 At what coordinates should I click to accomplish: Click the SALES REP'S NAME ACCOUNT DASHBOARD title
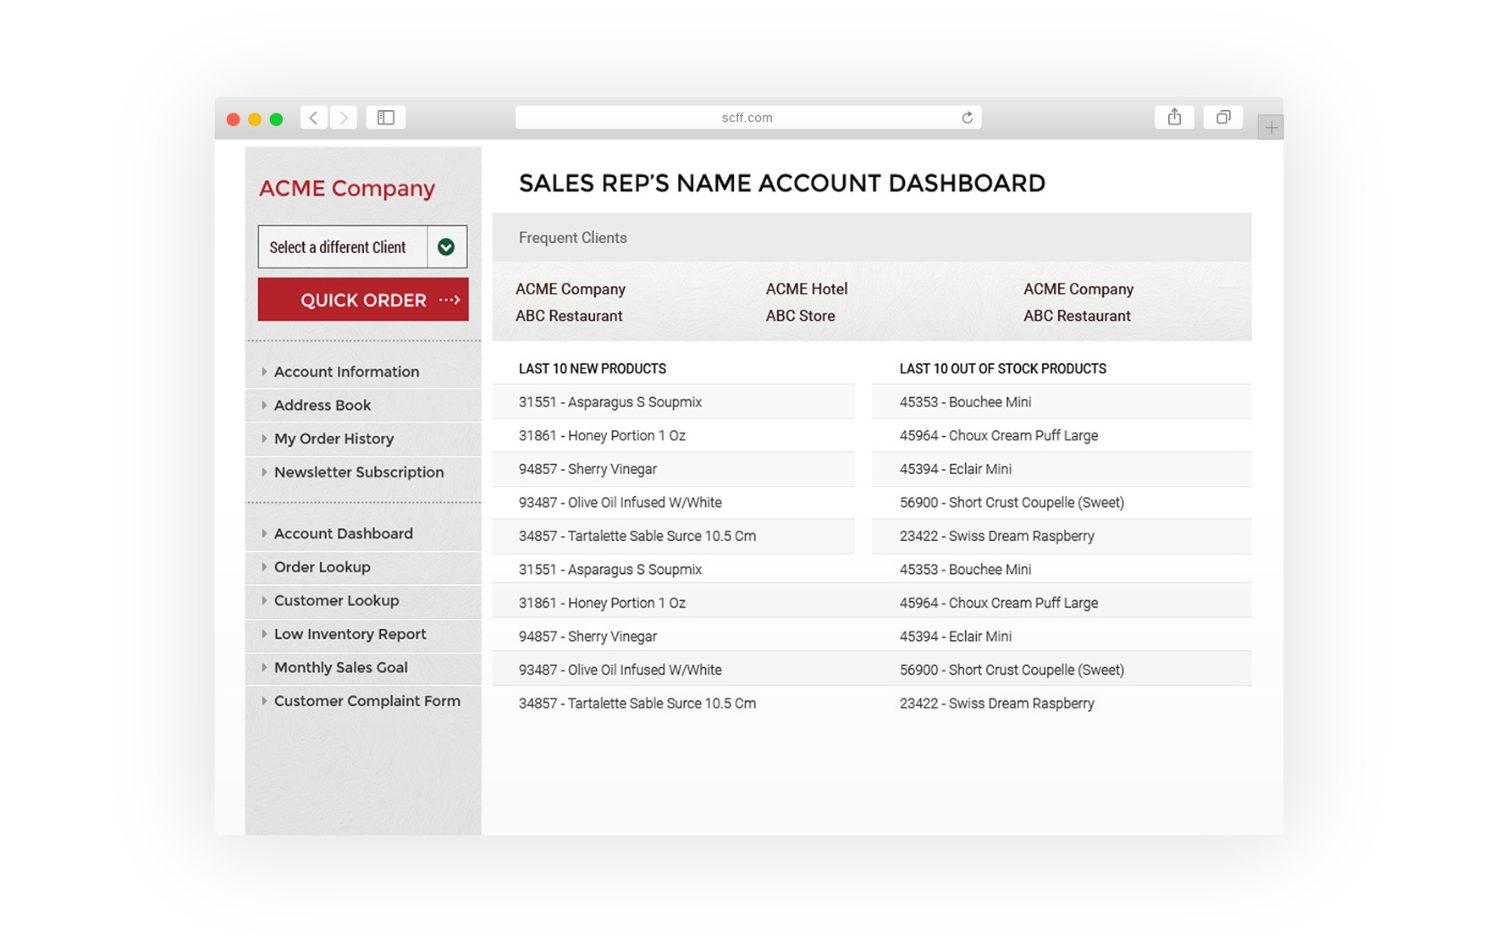(x=782, y=183)
